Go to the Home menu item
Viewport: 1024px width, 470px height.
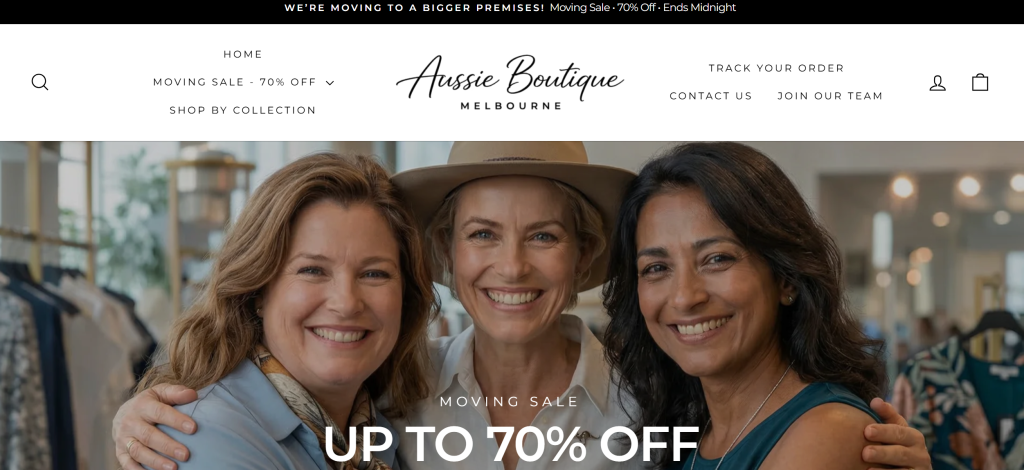point(243,54)
